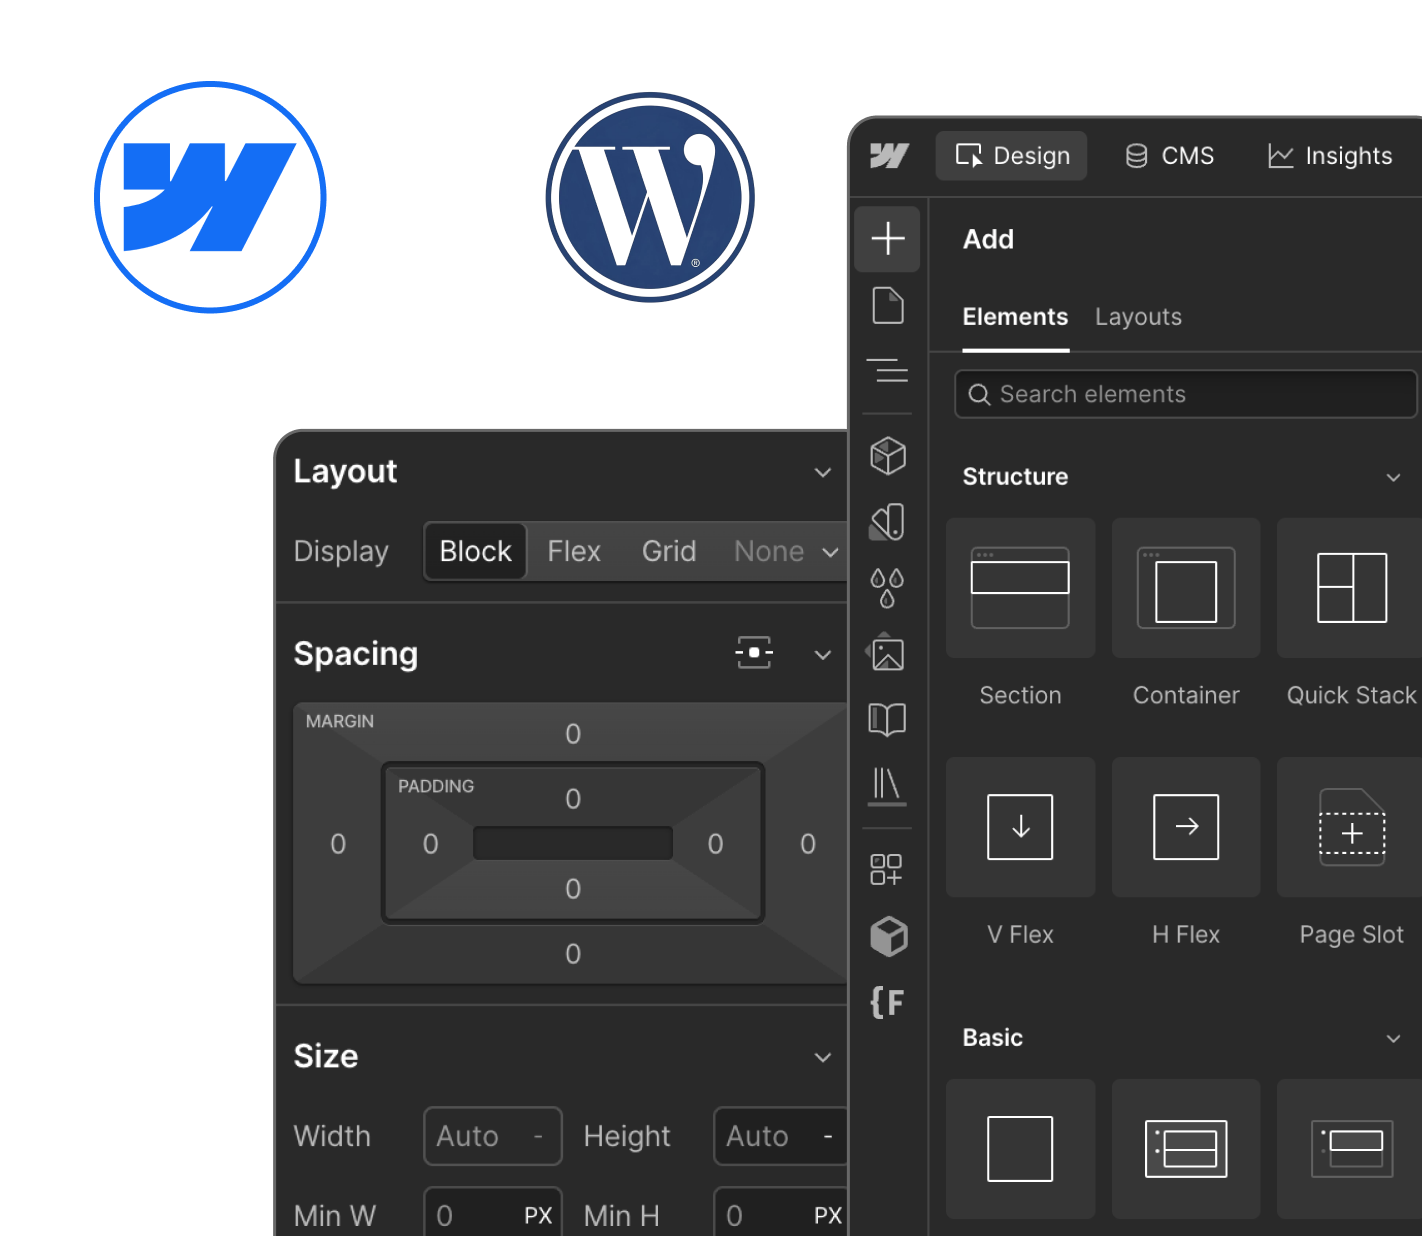1422x1236 pixels.
Task: Open the {F app icon in the sidebar
Action: 887,1002
